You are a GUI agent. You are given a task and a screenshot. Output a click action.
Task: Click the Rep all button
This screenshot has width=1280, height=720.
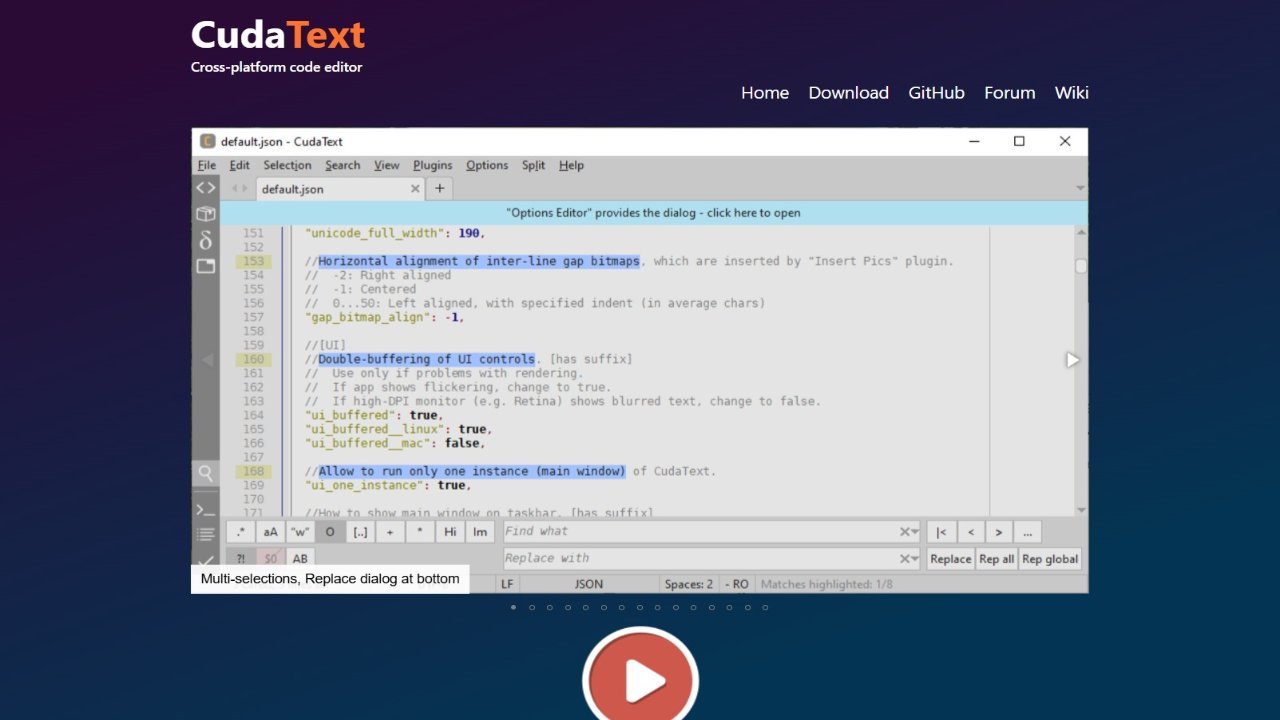click(x=996, y=559)
